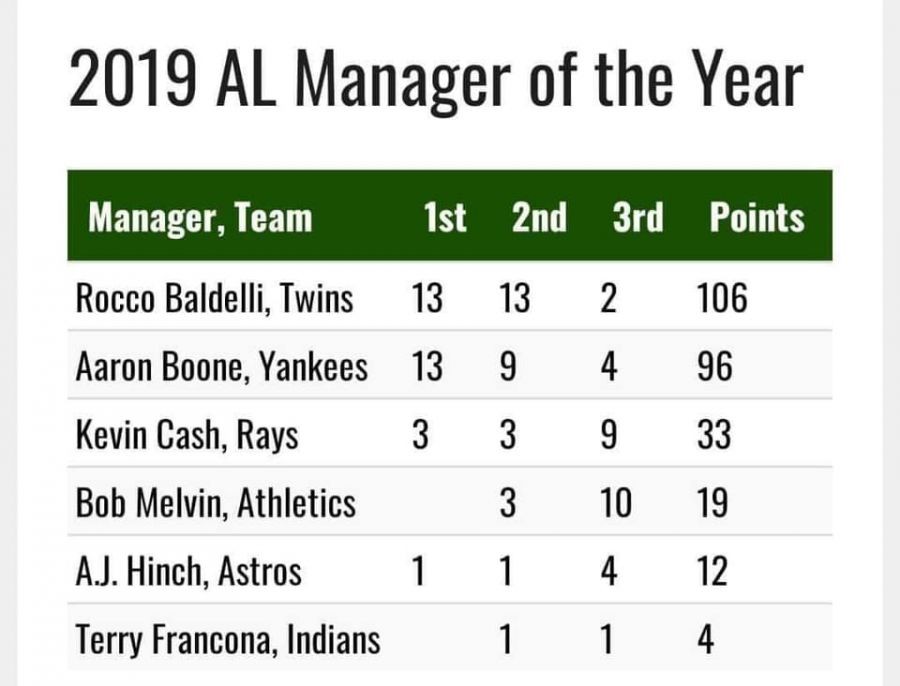Click Rocco Baldelli's 106 points value
Image resolution: width=900 pixels, height=686 pixels.
point(722,299)
